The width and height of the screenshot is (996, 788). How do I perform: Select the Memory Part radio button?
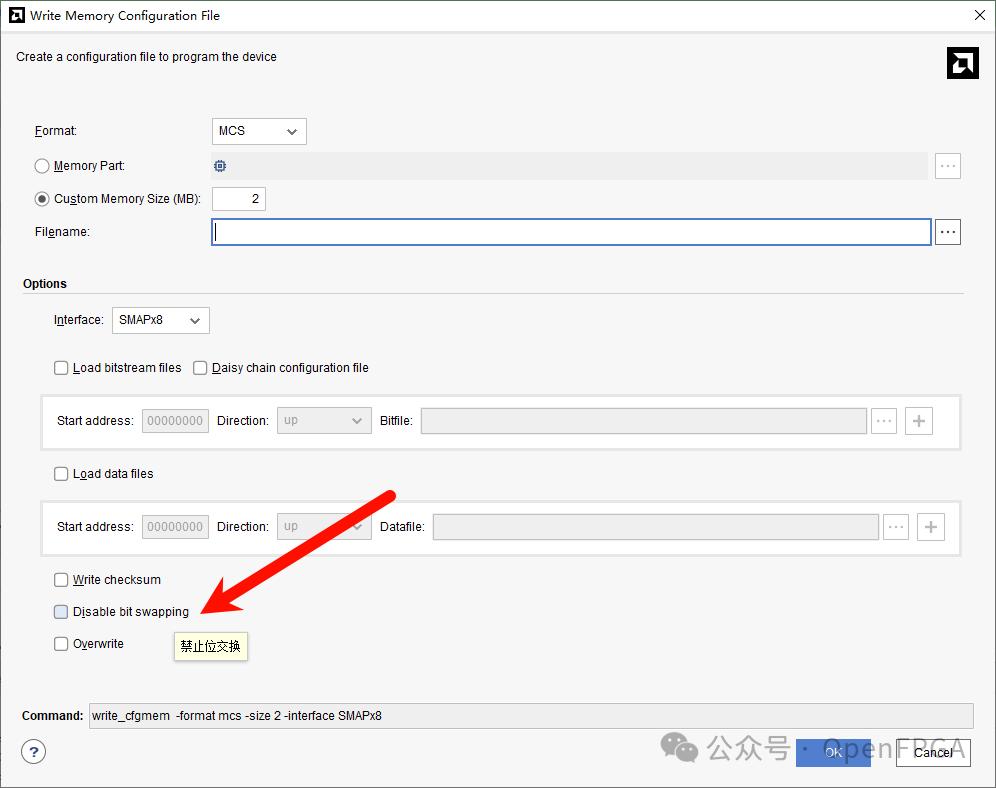click(42, 166)
